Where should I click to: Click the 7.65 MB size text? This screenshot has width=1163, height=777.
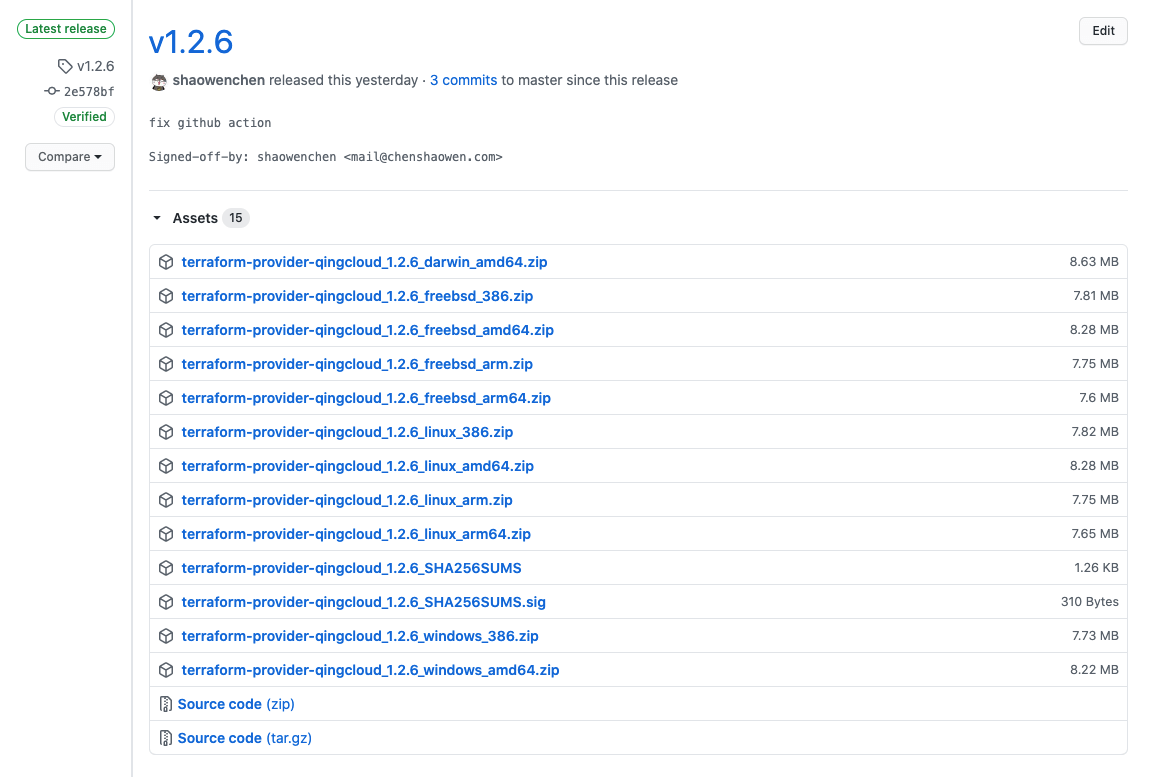[1095, 535]
